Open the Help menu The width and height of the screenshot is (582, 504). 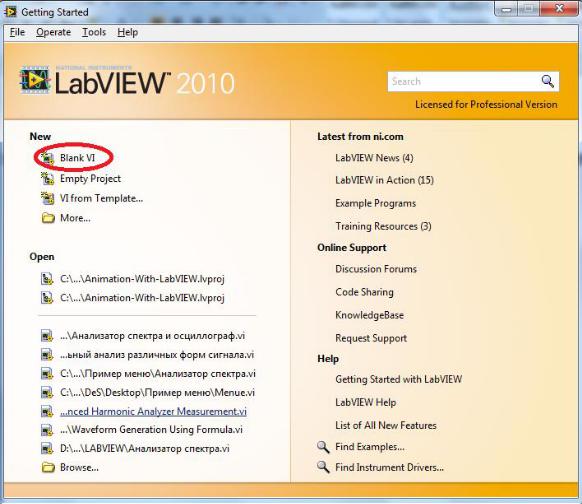128,32
